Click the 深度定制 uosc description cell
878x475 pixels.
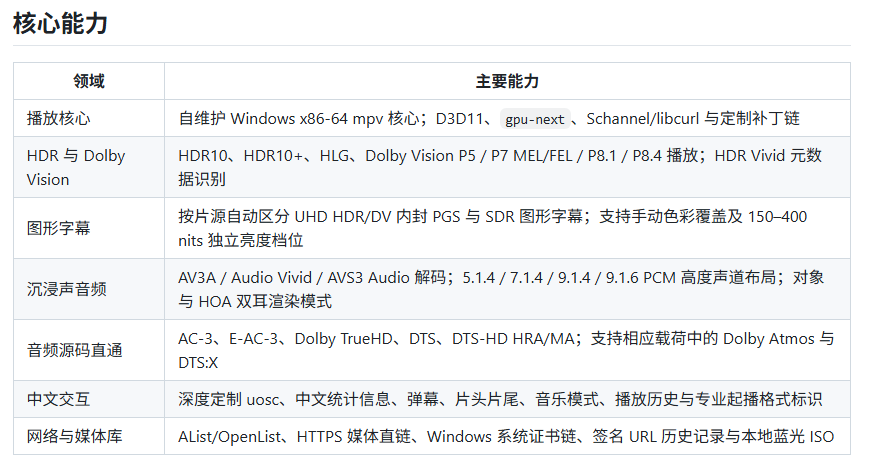(507, 399)
